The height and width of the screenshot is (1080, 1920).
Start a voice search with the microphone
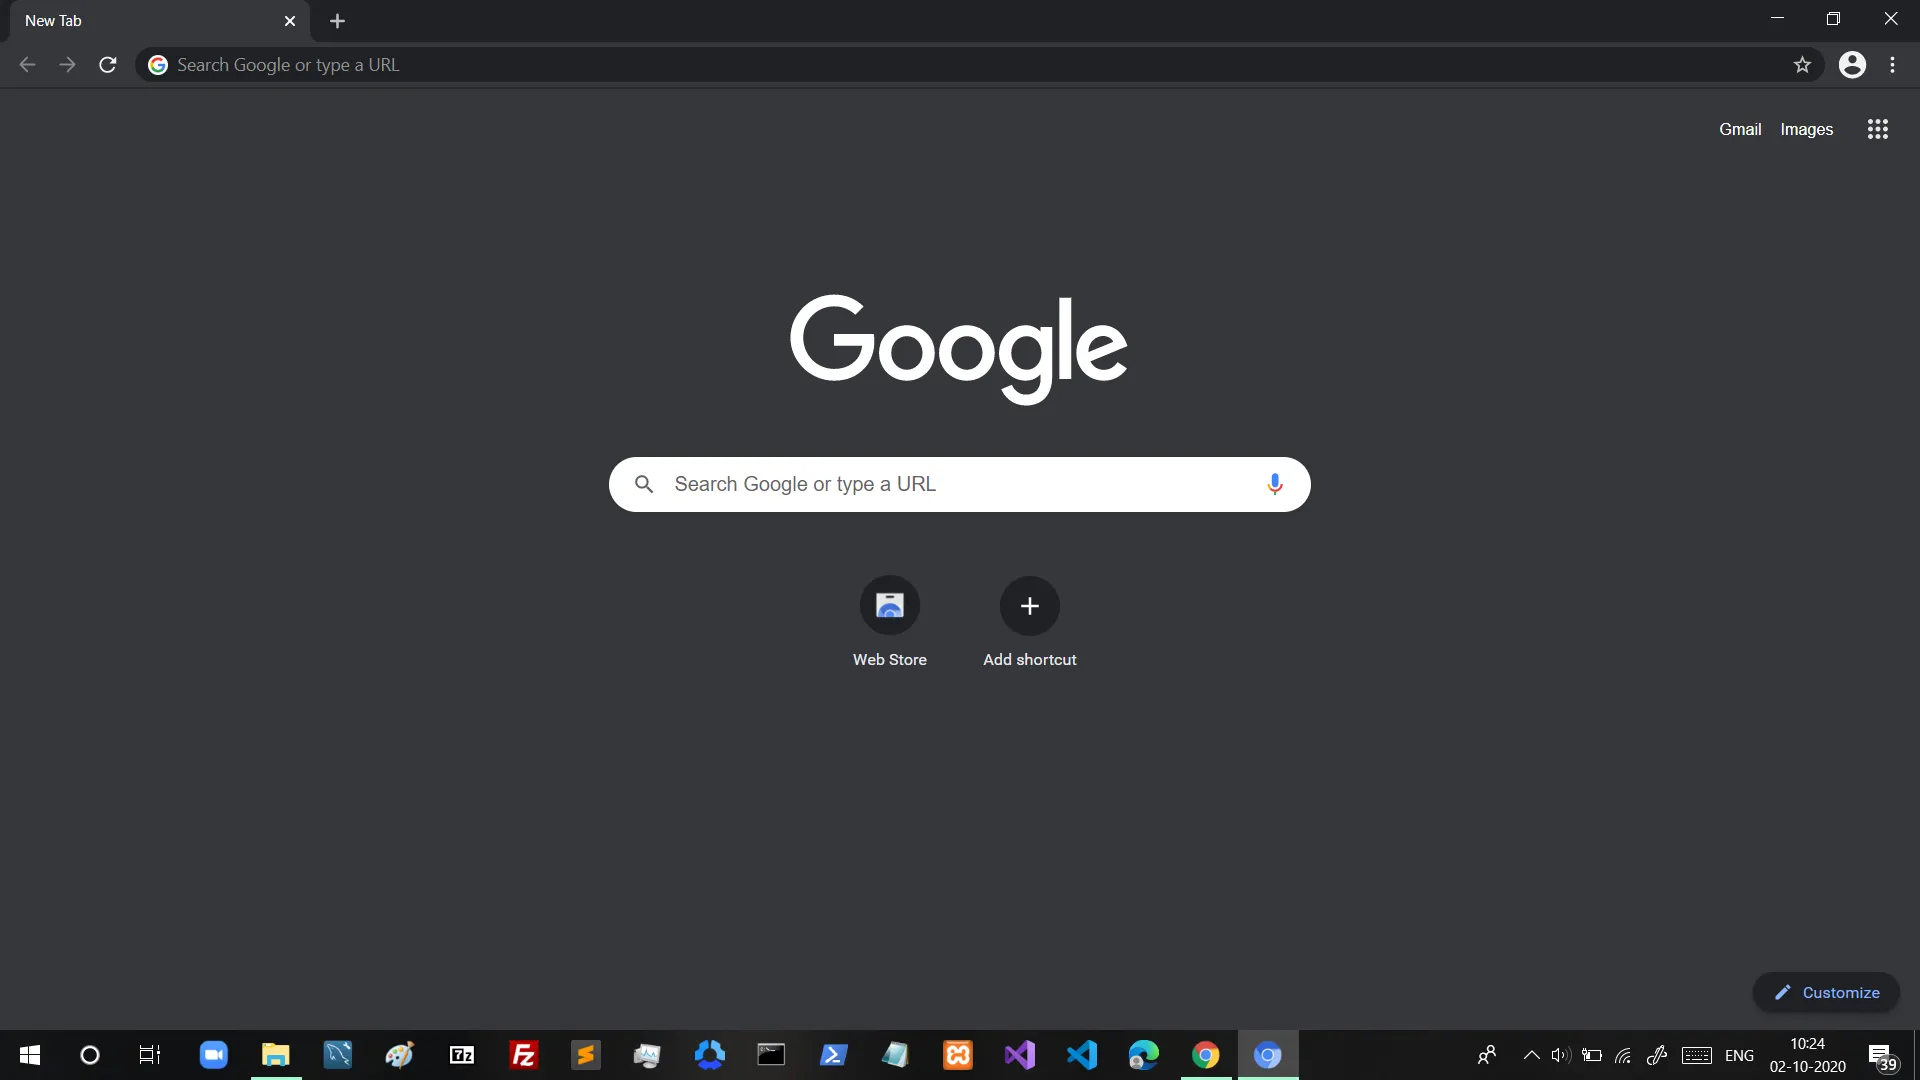click(x=1275, y=484)
